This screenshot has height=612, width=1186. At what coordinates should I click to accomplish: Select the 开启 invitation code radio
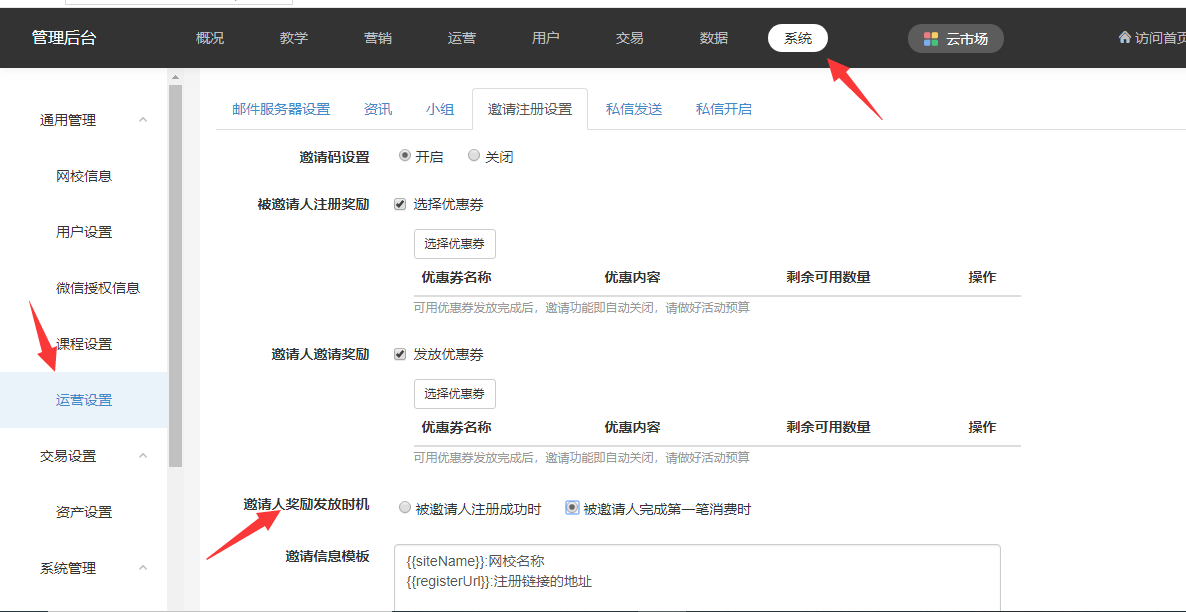click(405, 156)
